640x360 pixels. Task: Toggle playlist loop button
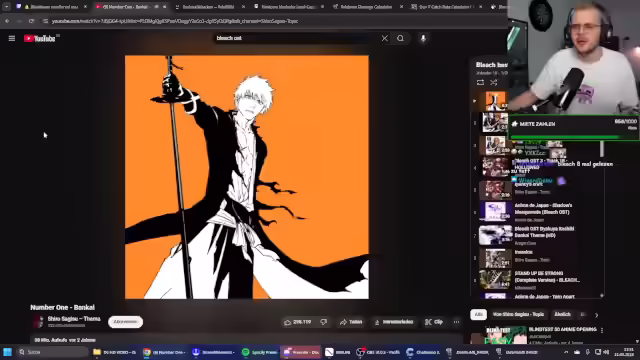pos(480,82)
